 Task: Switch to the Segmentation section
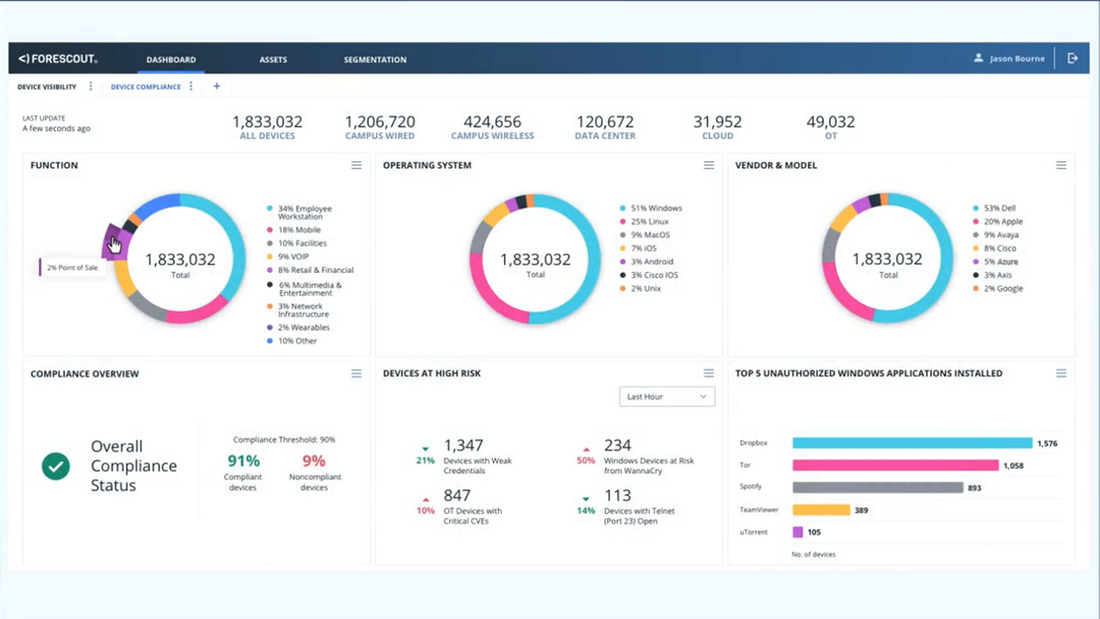click(x=374, y=59)
